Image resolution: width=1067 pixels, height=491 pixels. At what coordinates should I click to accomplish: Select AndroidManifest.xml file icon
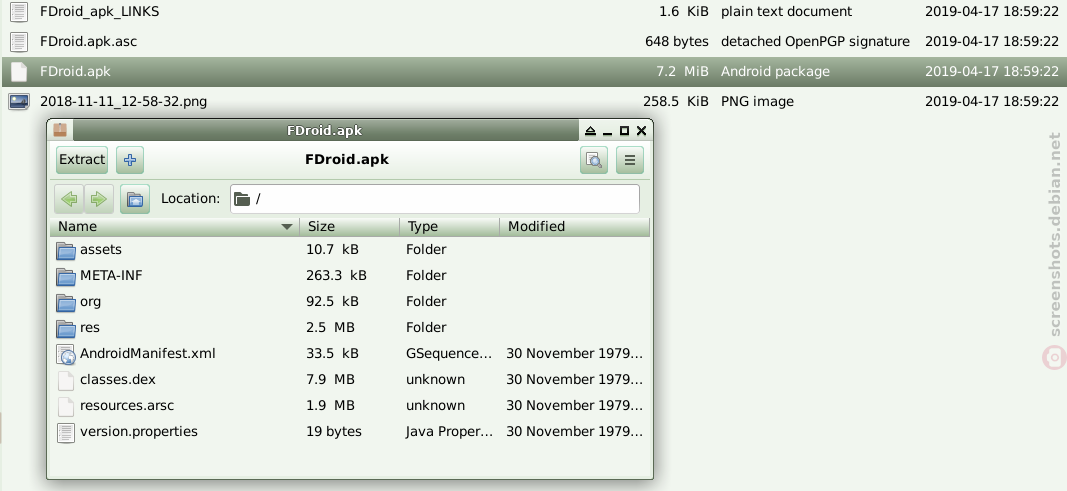[66, 354]
